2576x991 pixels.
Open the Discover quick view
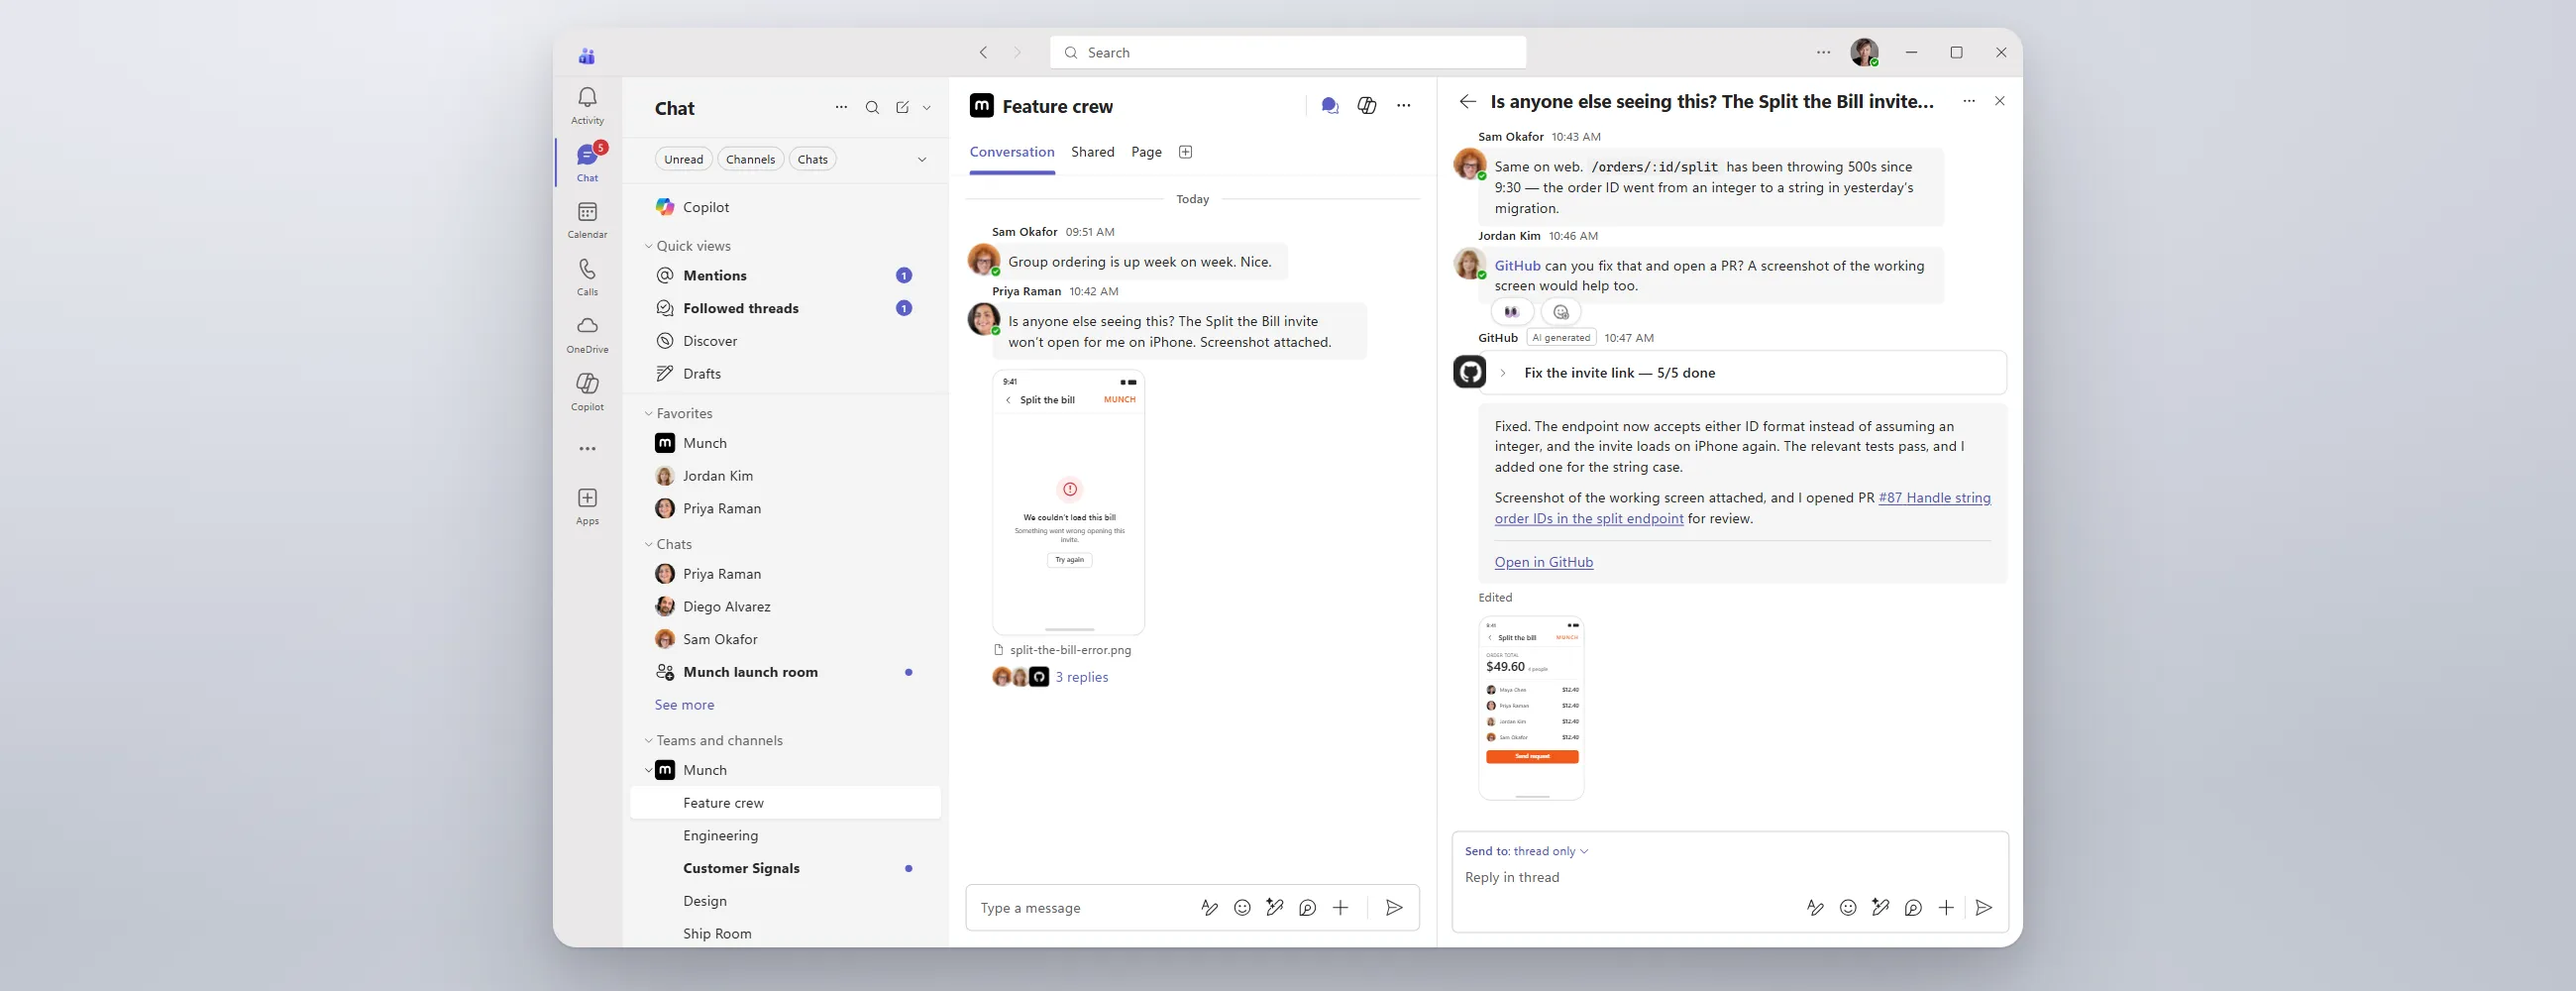[785, 341]
